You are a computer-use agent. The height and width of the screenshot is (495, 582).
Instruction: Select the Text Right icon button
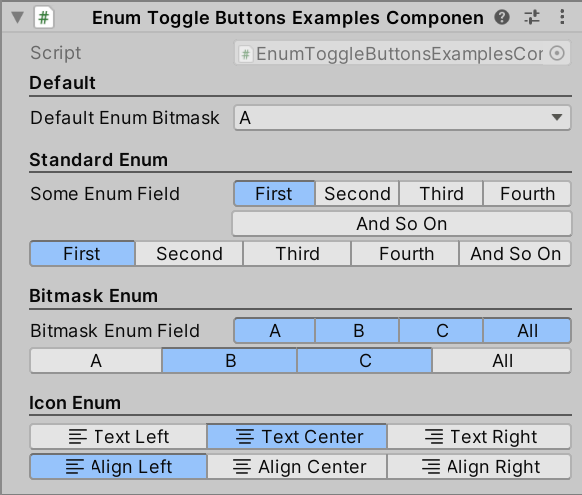(x=479, y=436)
